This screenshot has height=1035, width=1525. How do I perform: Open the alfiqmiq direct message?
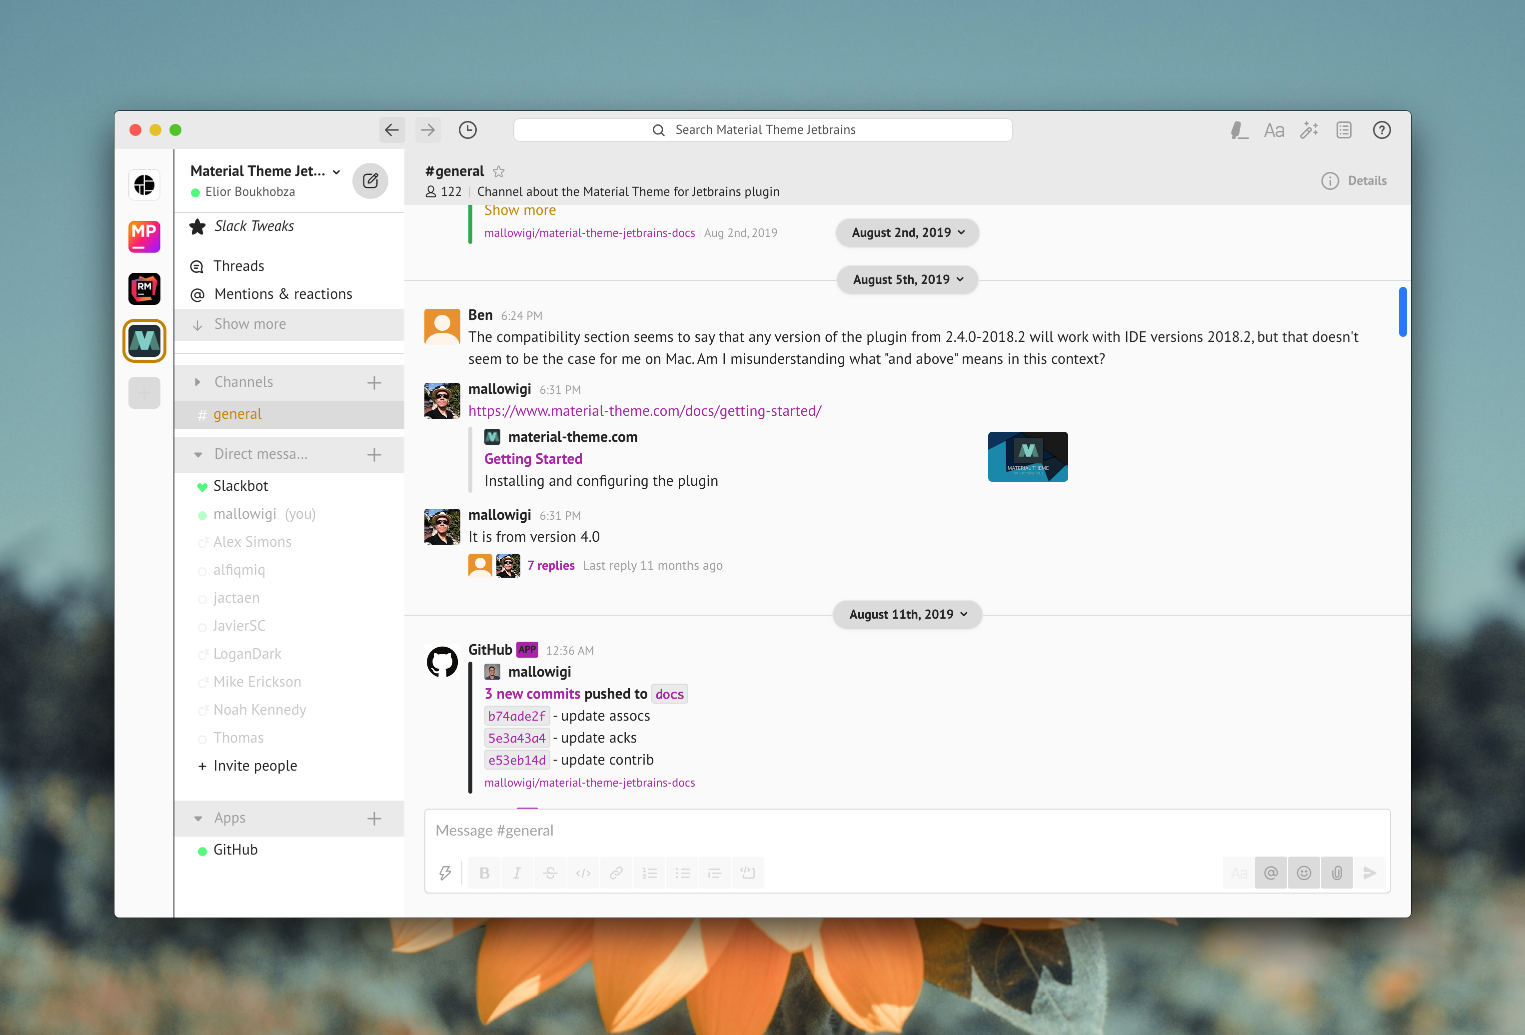289,570
